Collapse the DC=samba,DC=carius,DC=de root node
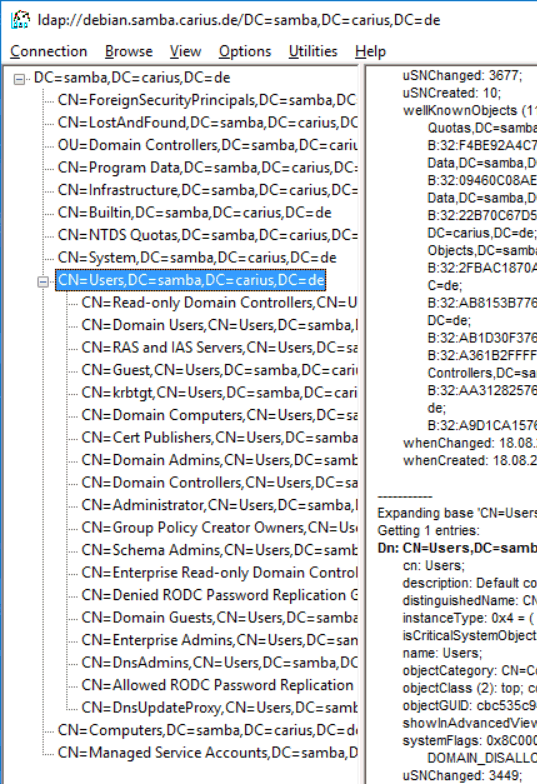The image size is (537, 784). click(19, 79)
